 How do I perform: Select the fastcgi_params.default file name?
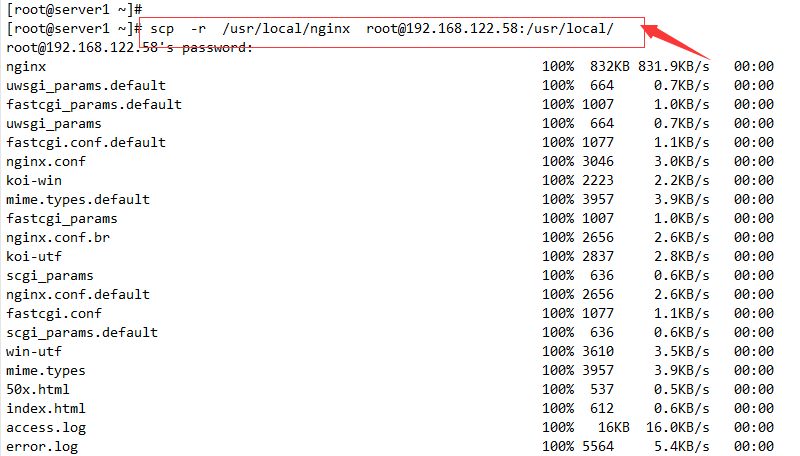tap(94, 104)
